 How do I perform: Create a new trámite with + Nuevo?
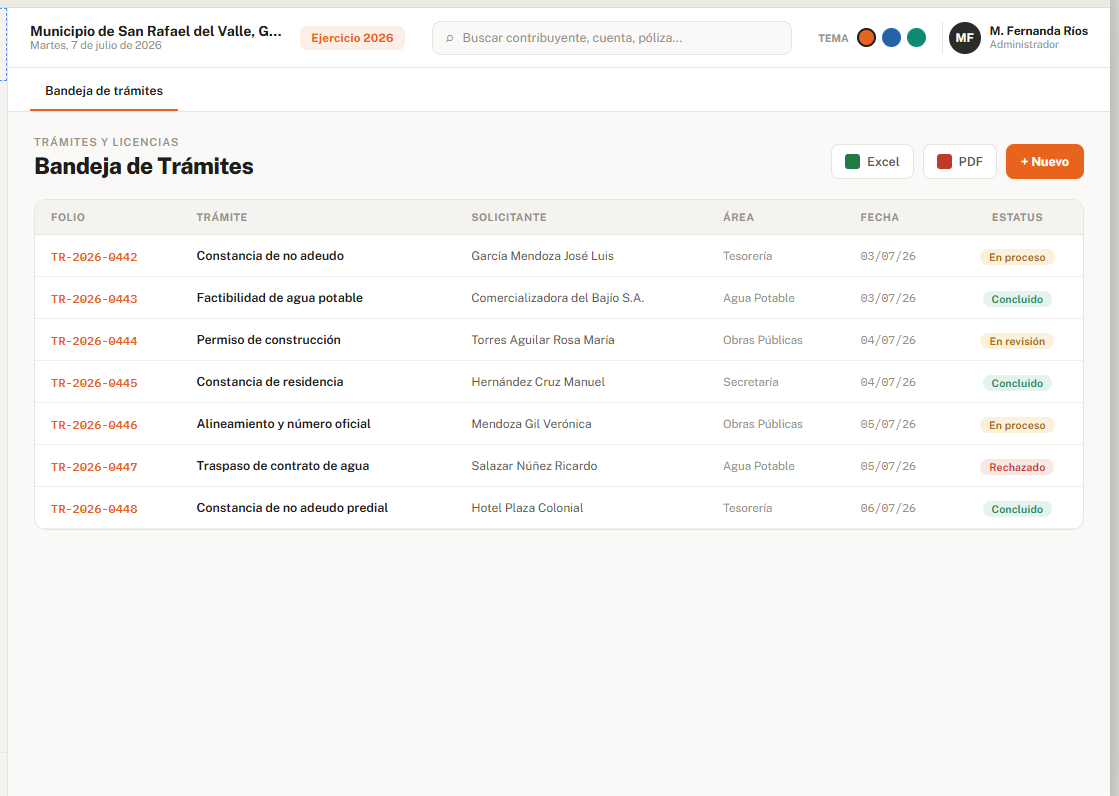[x=1045, y=162]
